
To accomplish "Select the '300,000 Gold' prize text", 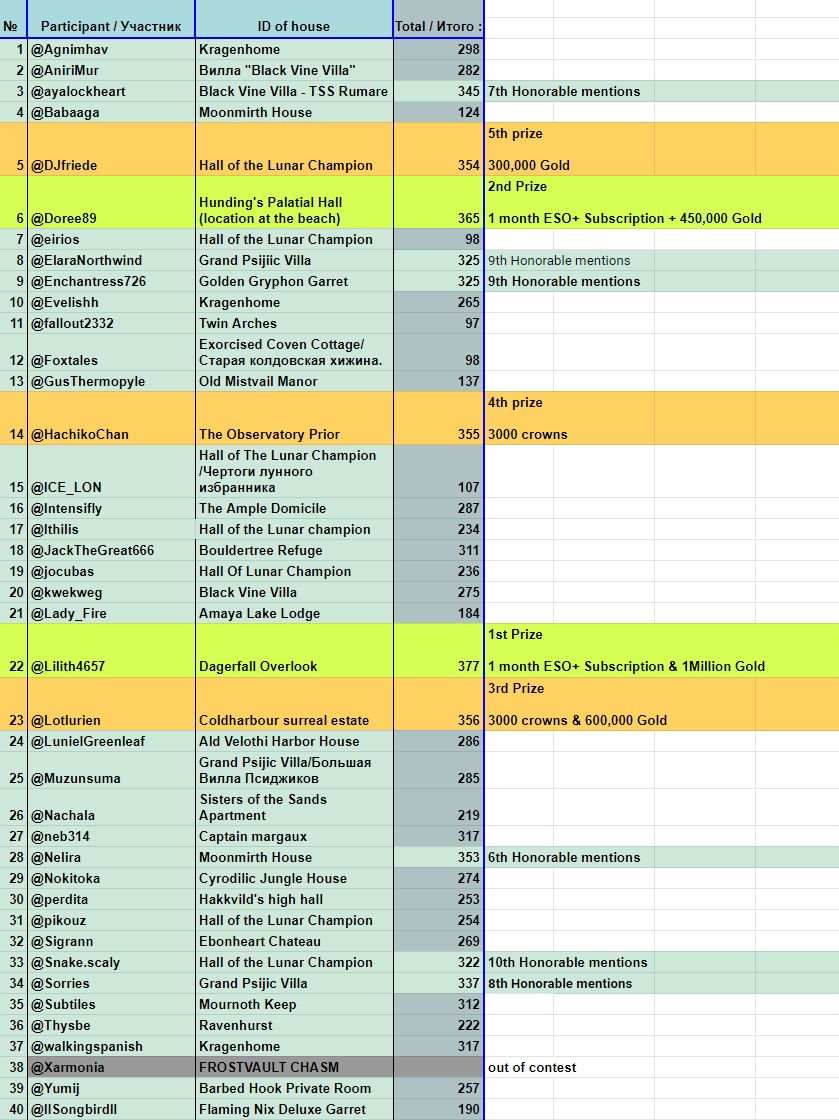I will (x=529, y=165).
